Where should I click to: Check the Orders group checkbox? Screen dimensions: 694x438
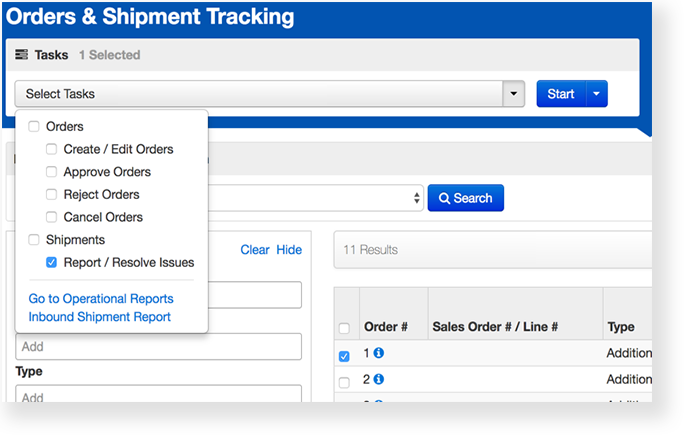34,127
